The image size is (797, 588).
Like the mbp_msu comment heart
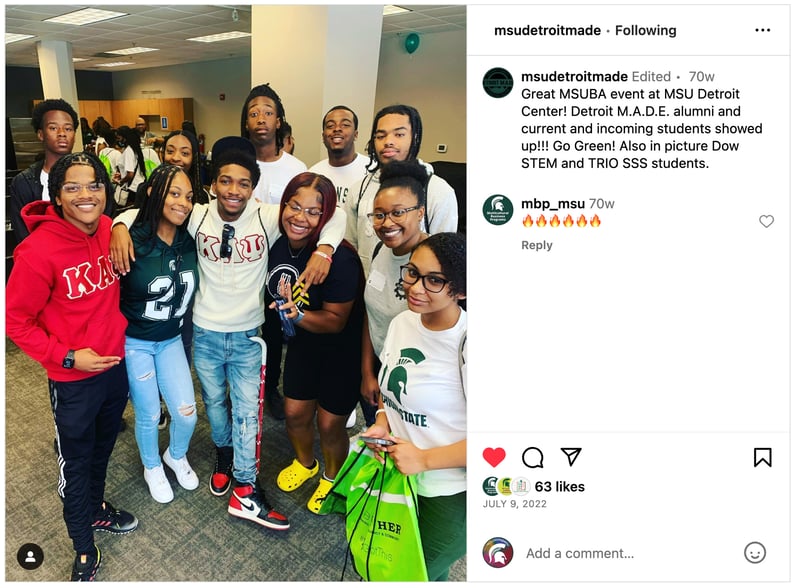click(766, 221)
